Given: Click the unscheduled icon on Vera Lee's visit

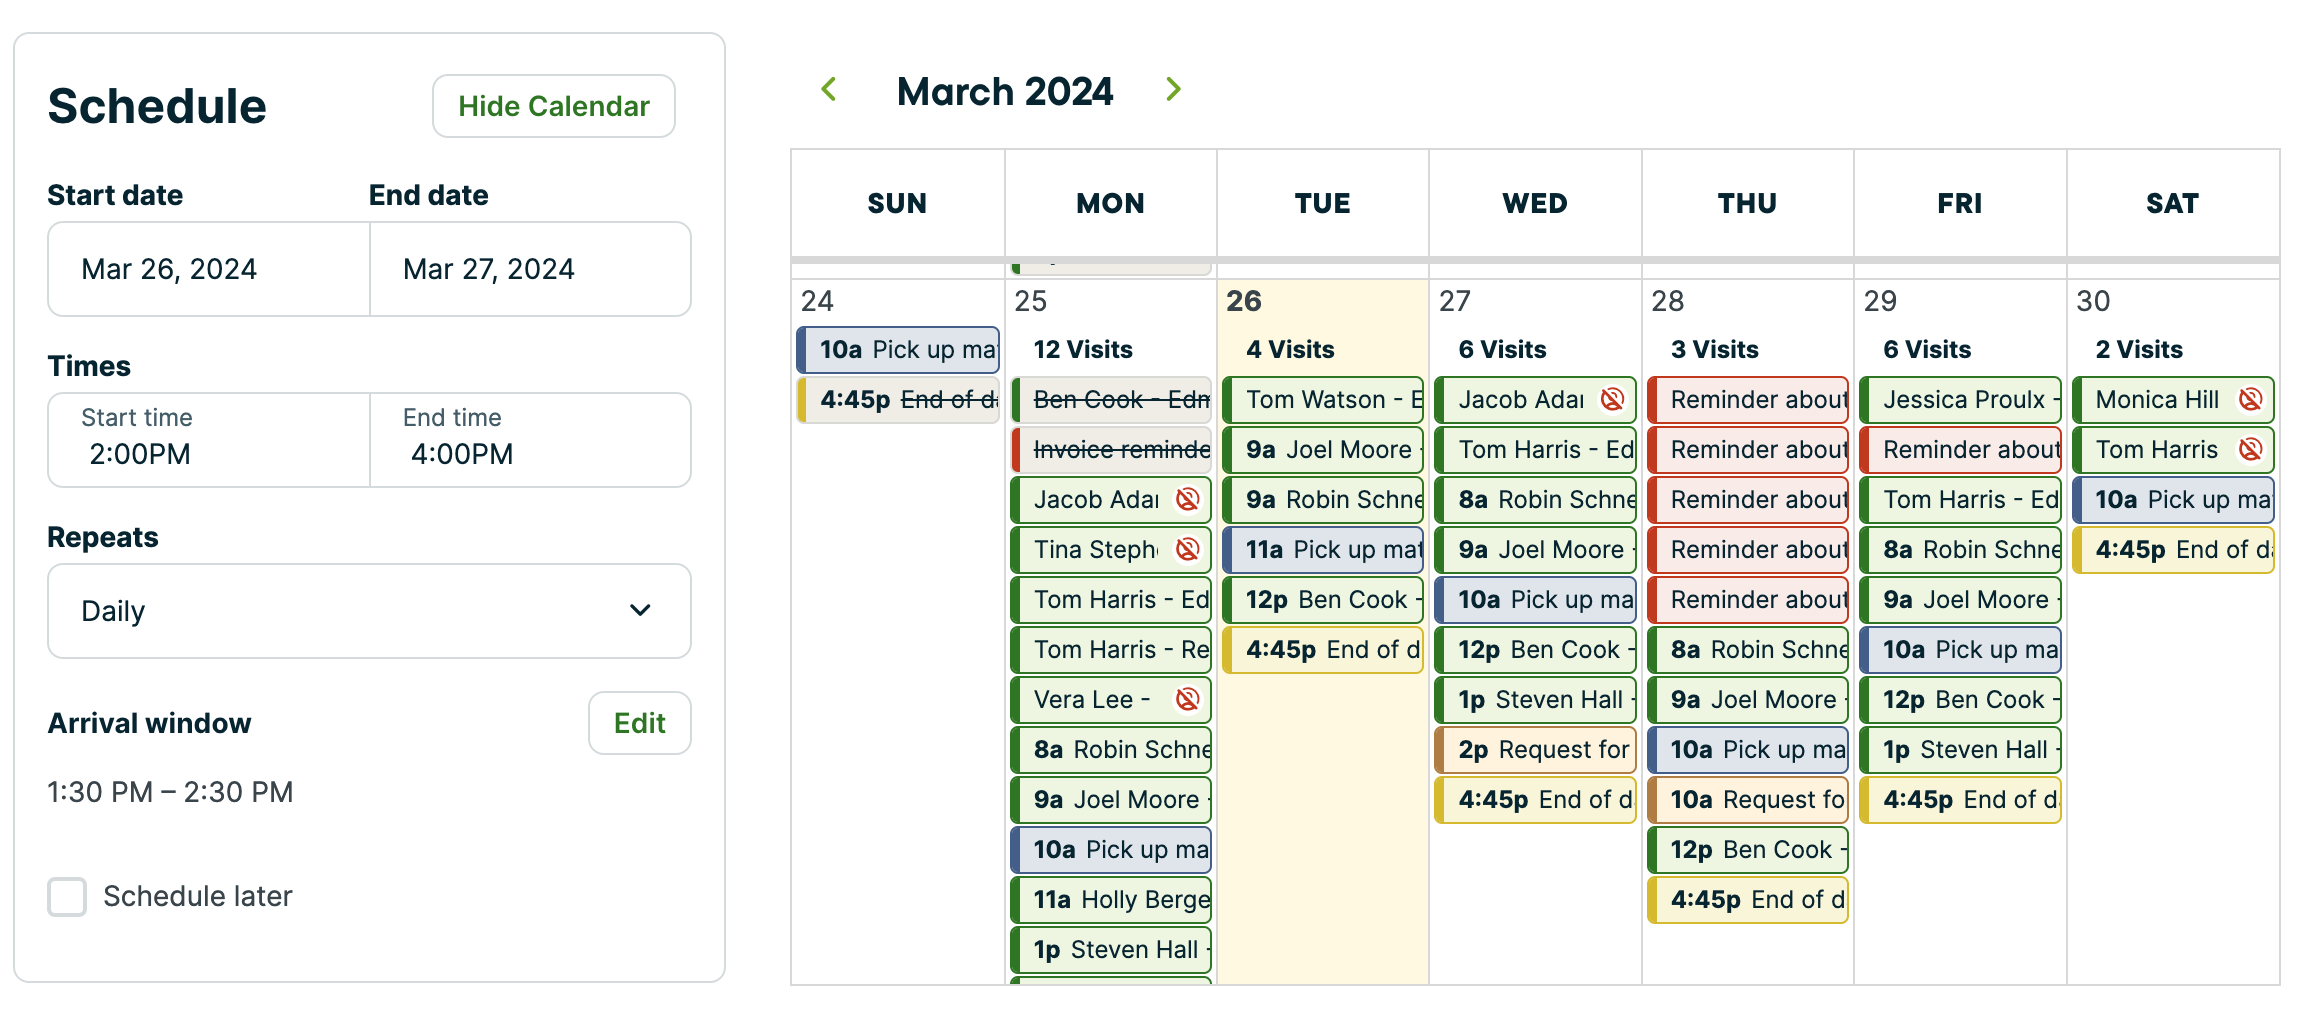Looking at the screenshot, I should (x=1189, y=699).
